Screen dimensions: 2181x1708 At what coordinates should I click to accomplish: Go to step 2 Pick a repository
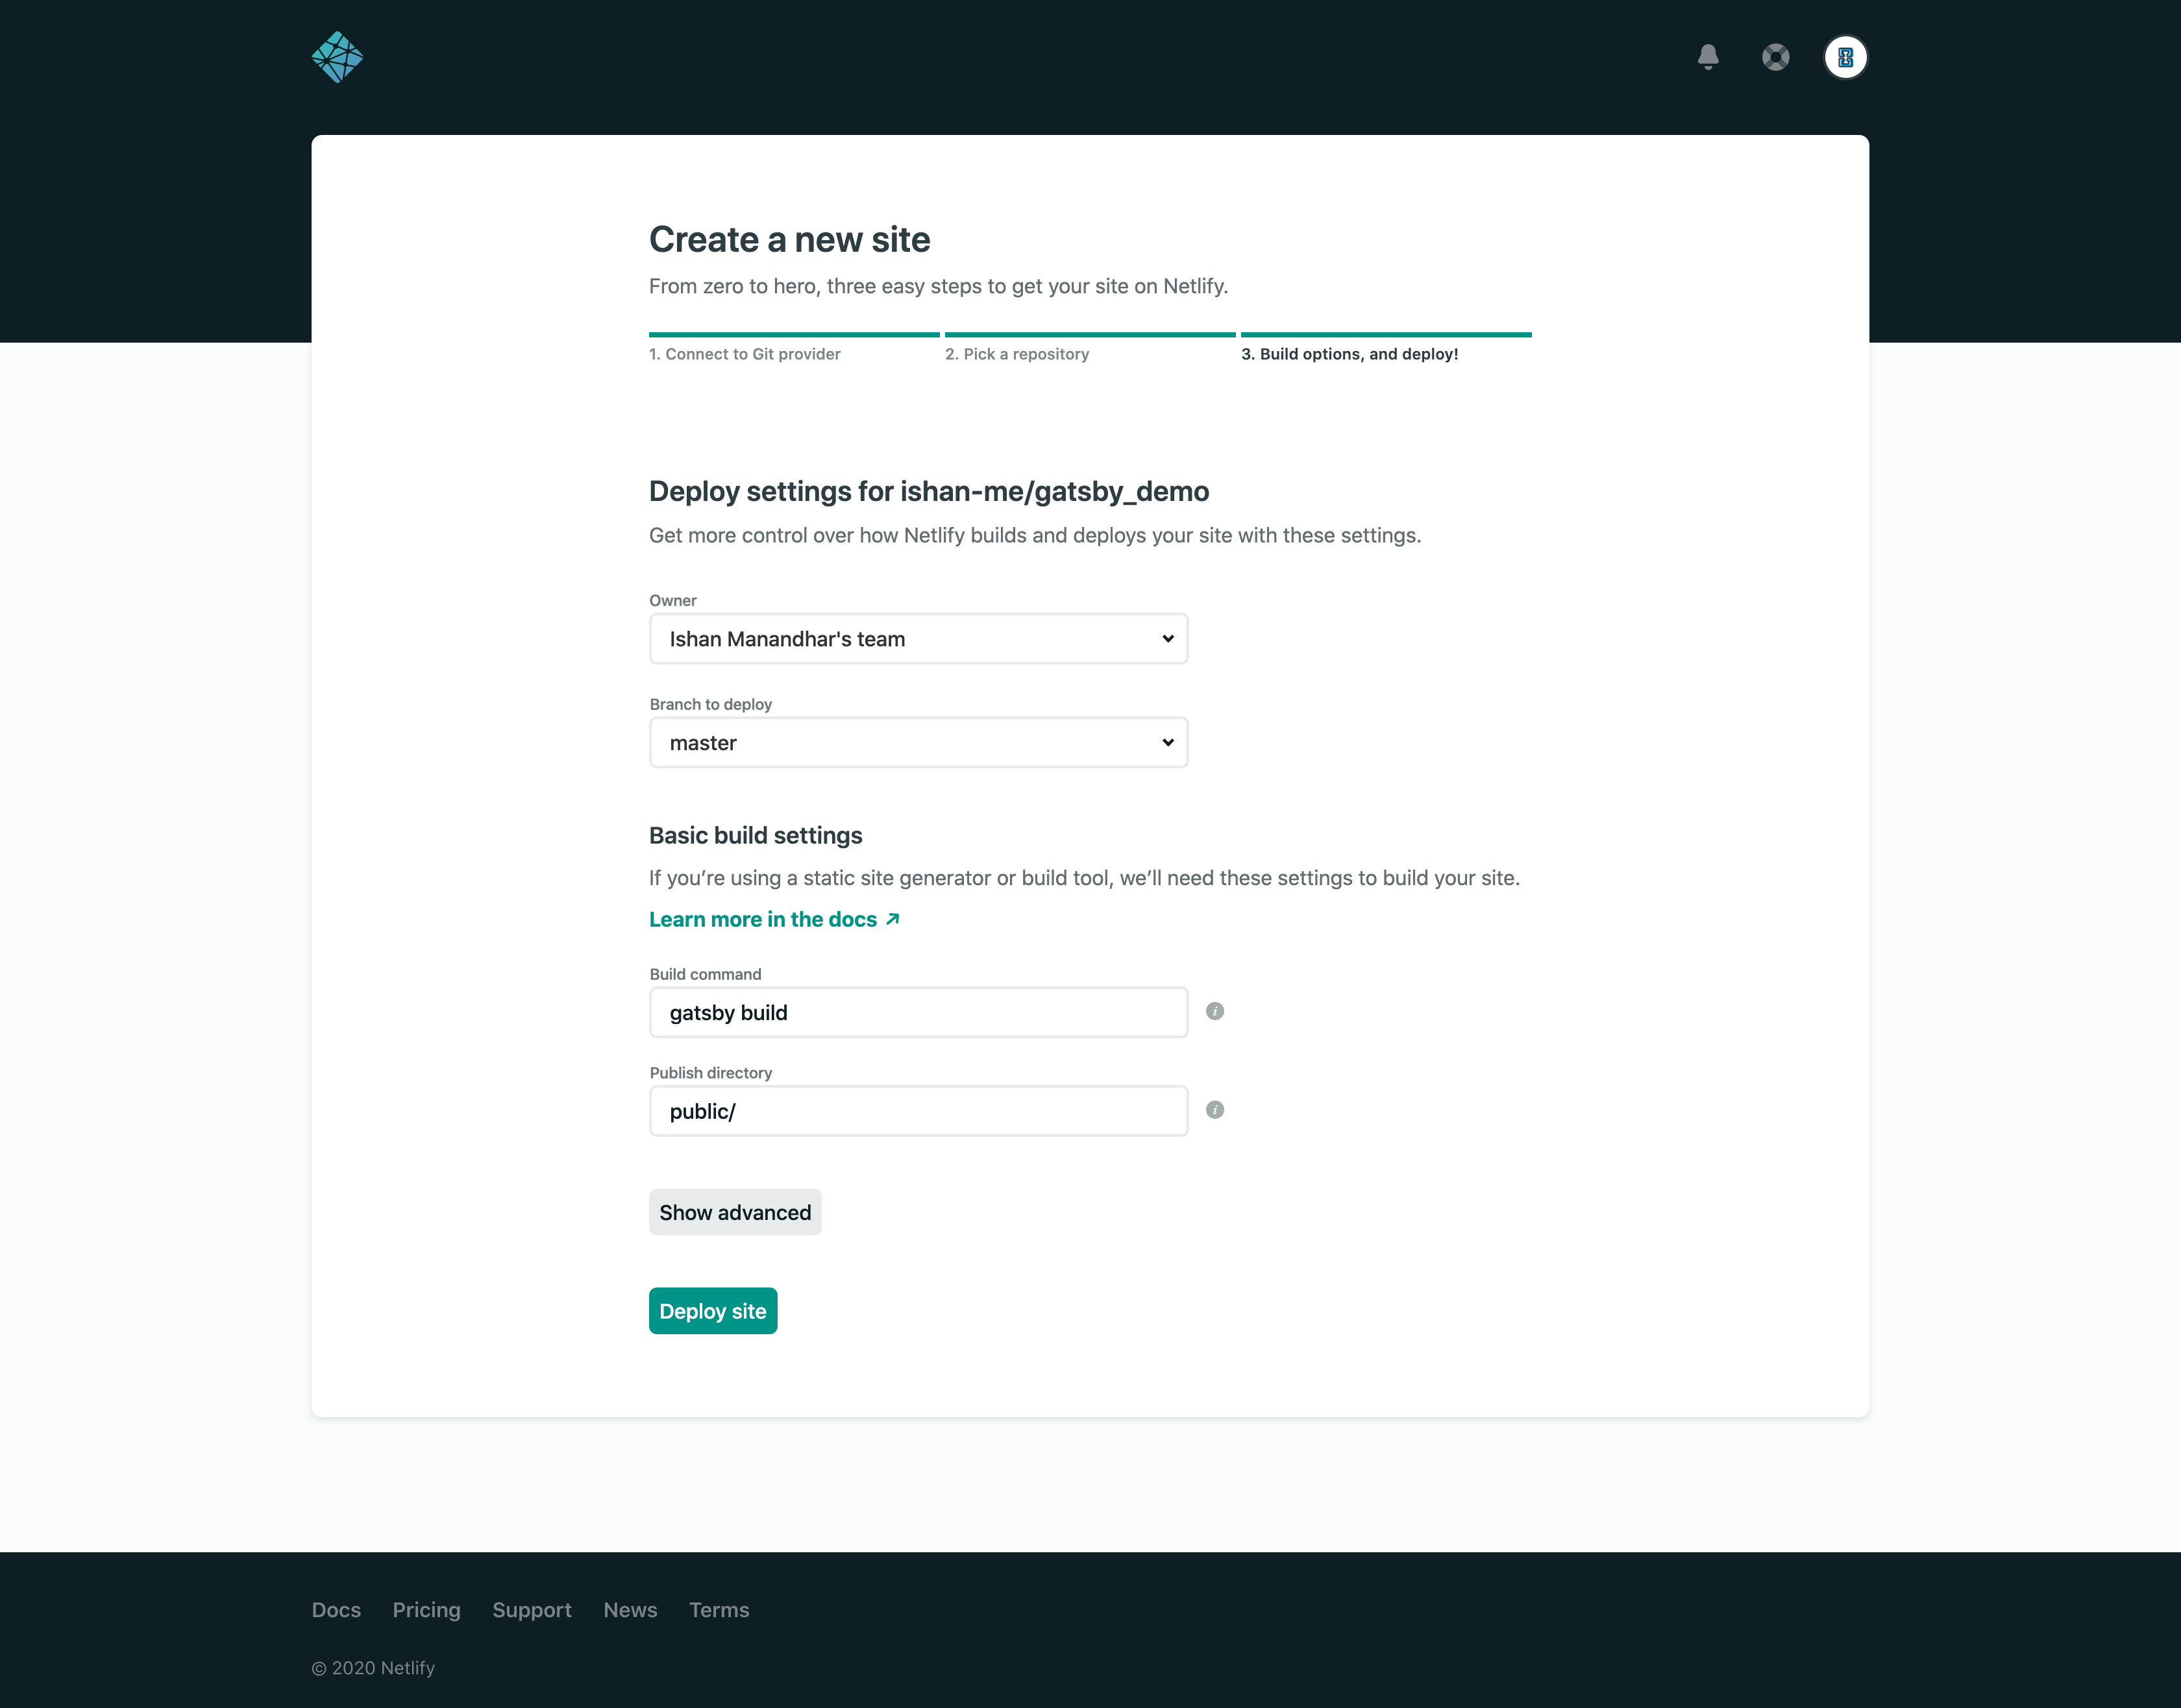(x=1017, y=354)
